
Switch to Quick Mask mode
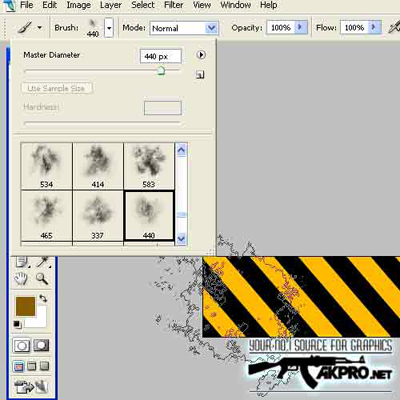[41, 346]
